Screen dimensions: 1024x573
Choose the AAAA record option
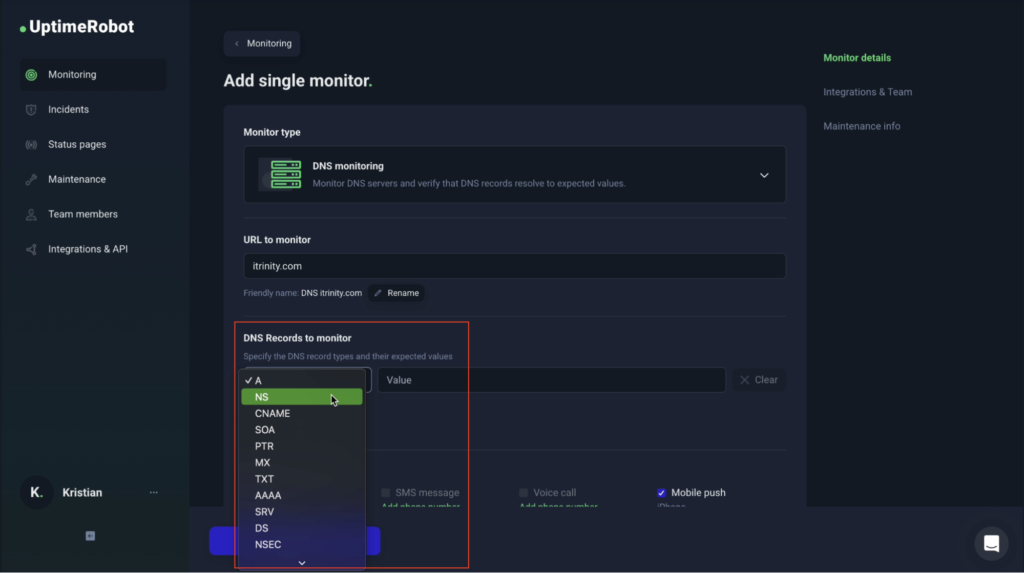pos(302,495)
